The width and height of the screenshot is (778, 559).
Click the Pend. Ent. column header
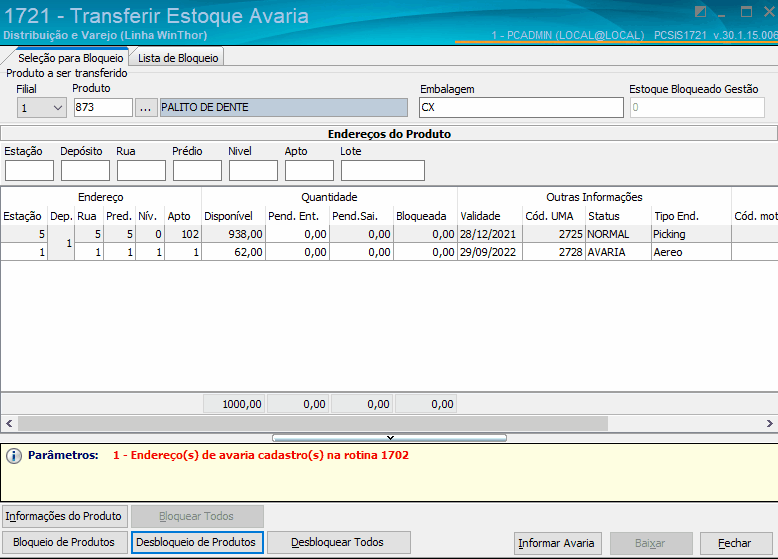click(x=297, y=216)
